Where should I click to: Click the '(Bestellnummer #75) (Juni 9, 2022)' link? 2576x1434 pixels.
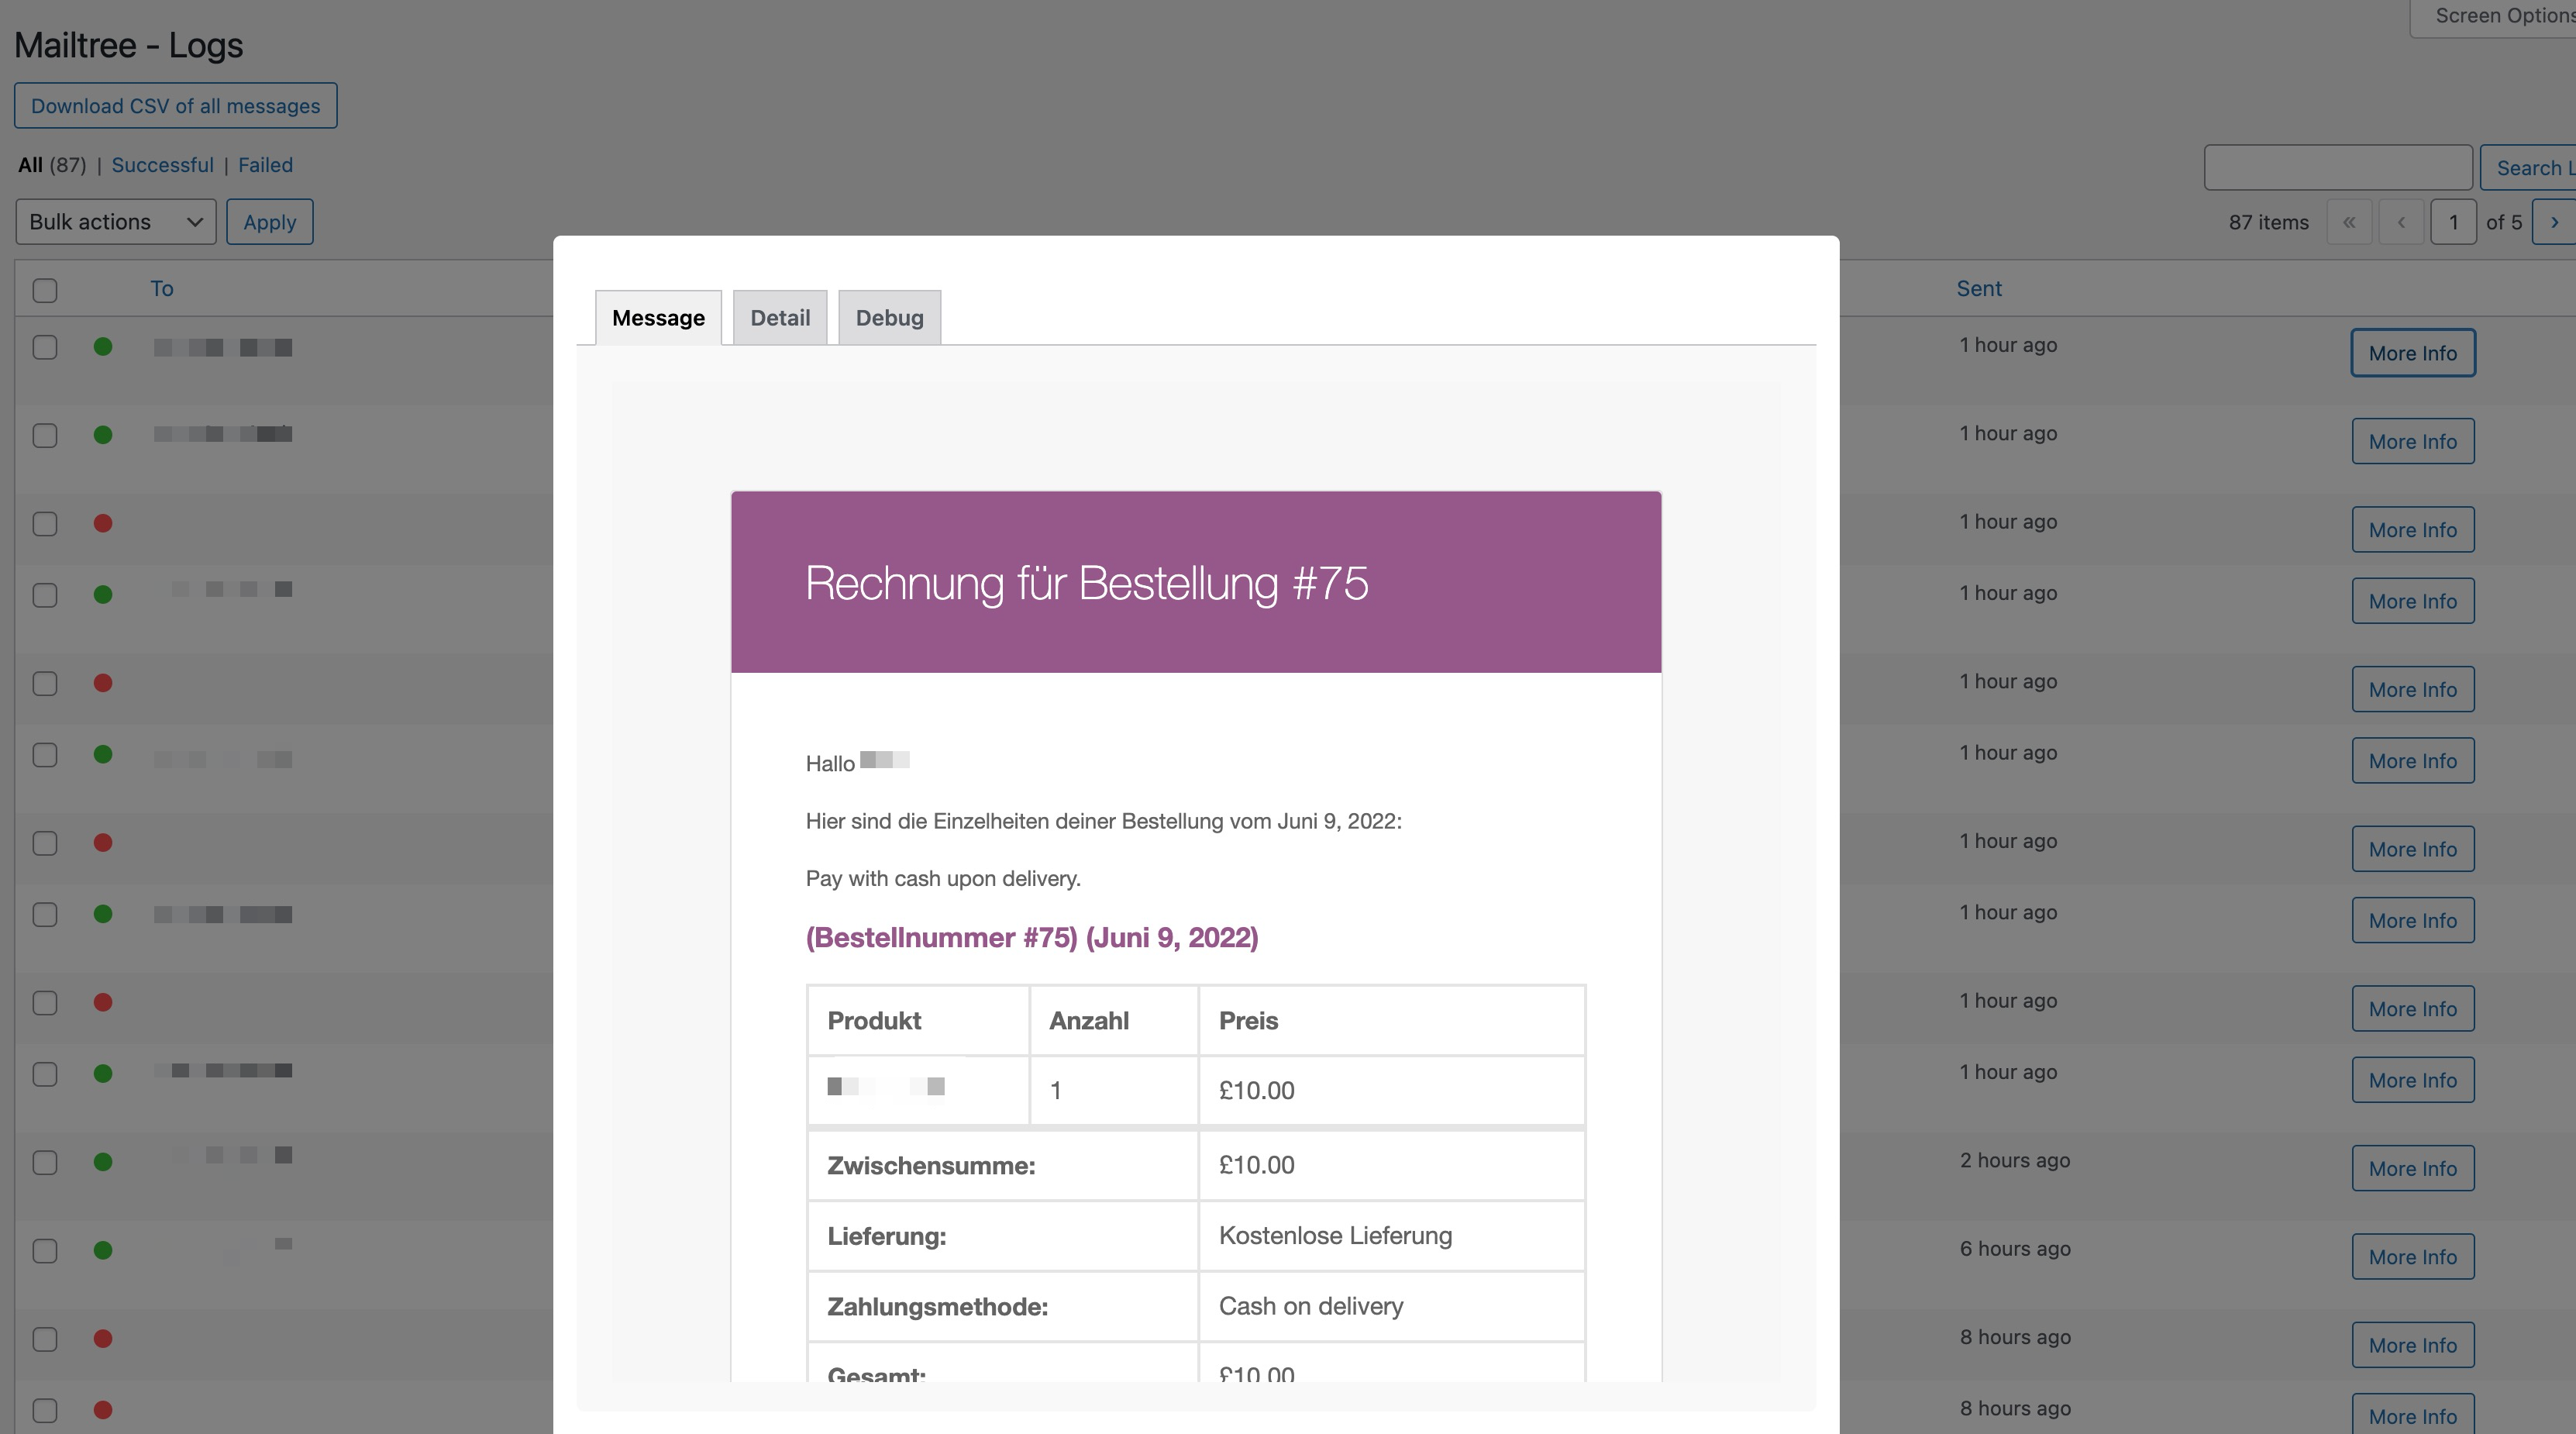1032,938
